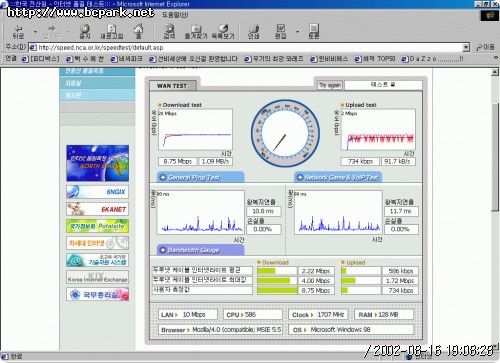500x363 pixels.
Task: Click Network Game & VoIP Test arrow icon
Action: [x=300, y=177]
